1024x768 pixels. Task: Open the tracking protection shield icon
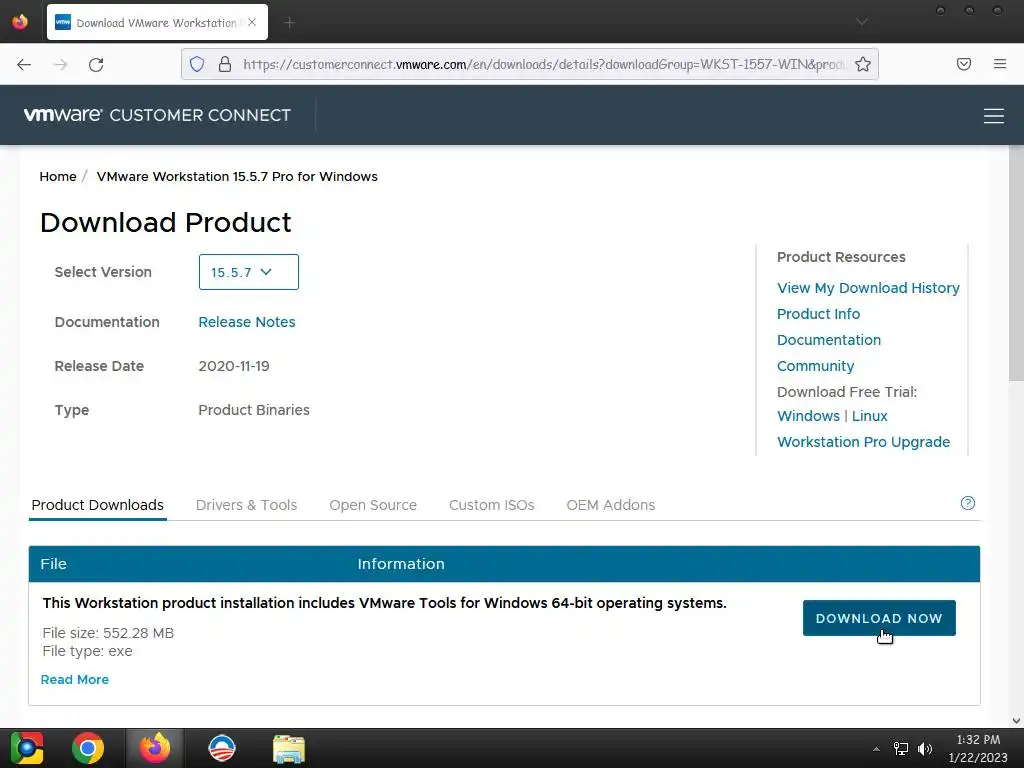tap(197, 64)
